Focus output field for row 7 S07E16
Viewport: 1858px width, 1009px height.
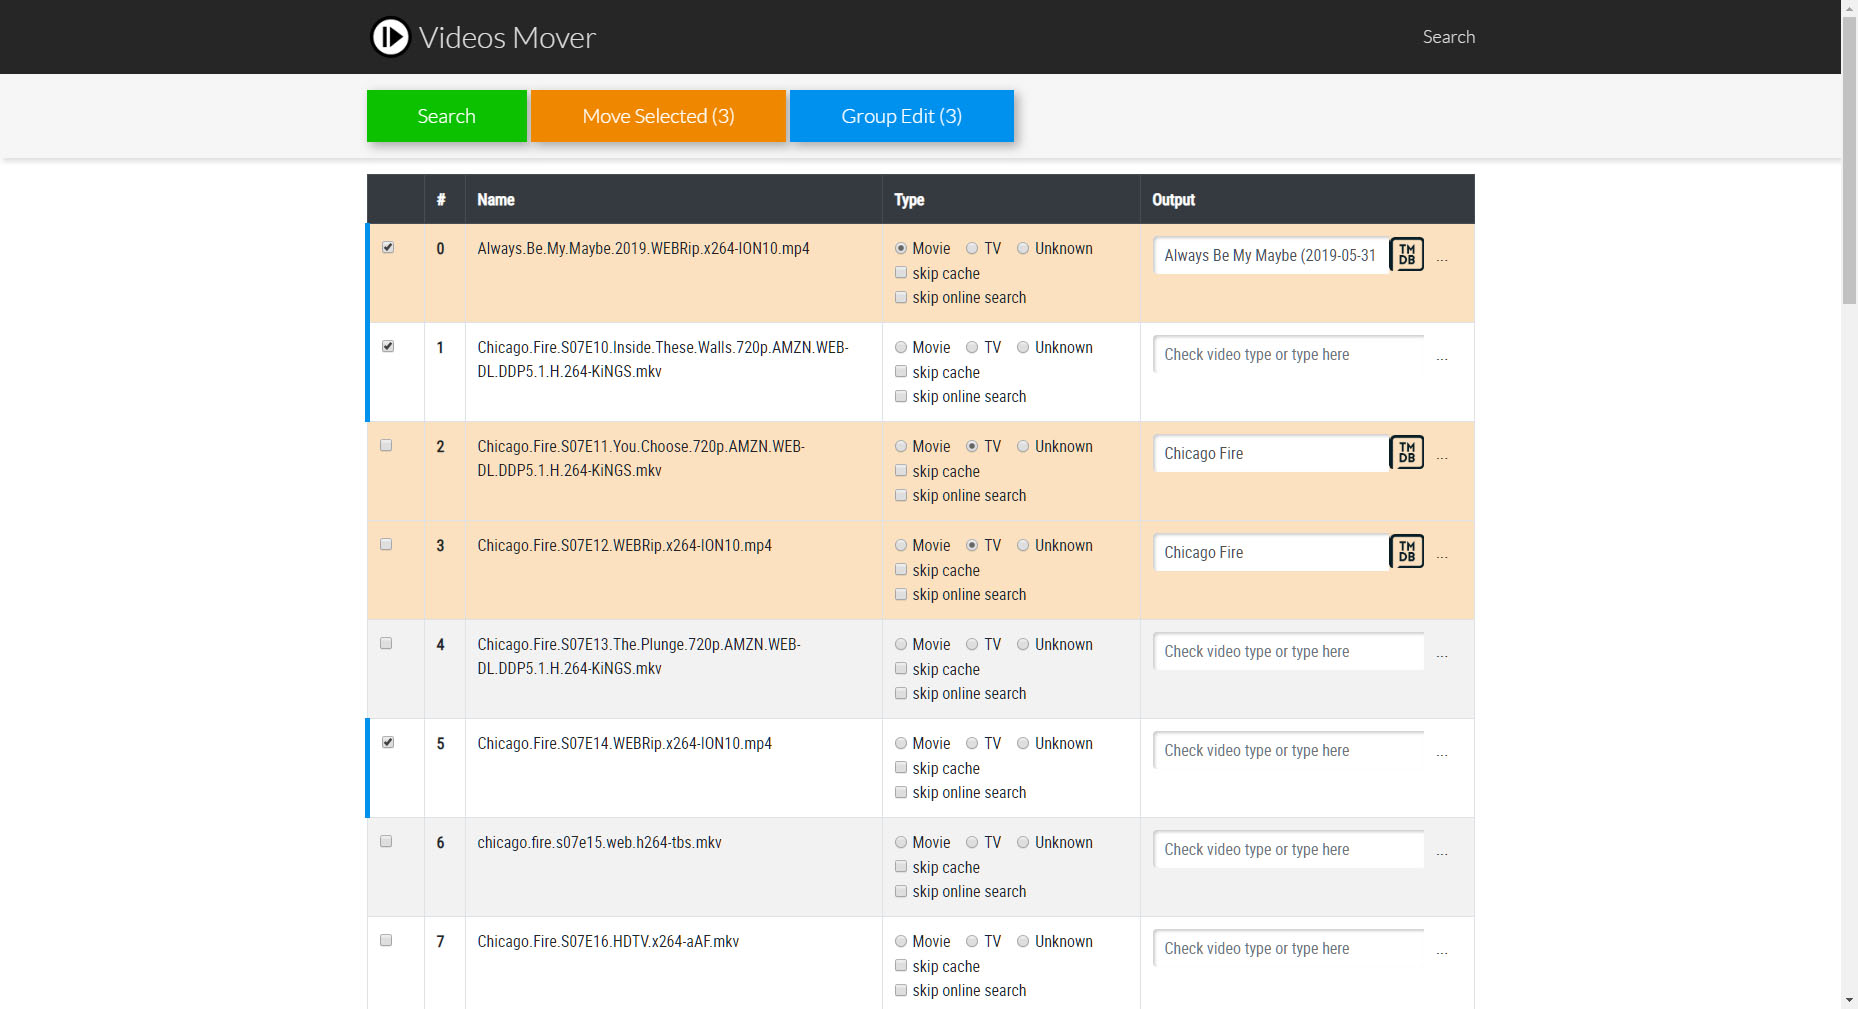[1289, 948]
